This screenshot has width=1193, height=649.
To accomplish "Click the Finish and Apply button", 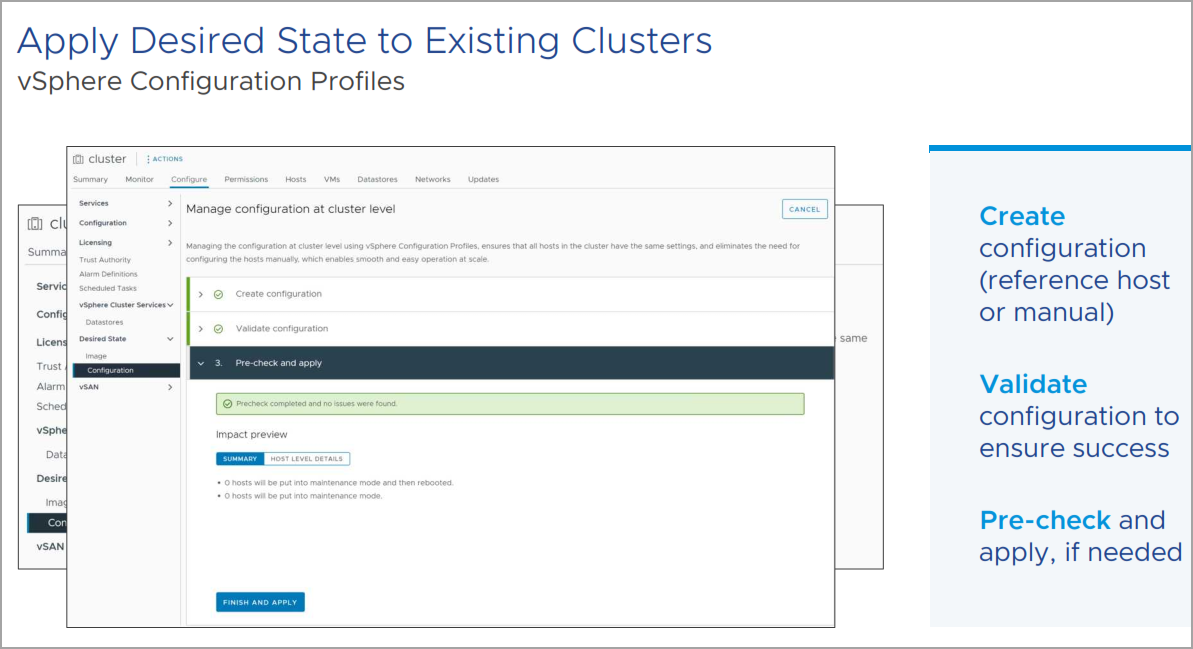I will (x=260, y=602).
